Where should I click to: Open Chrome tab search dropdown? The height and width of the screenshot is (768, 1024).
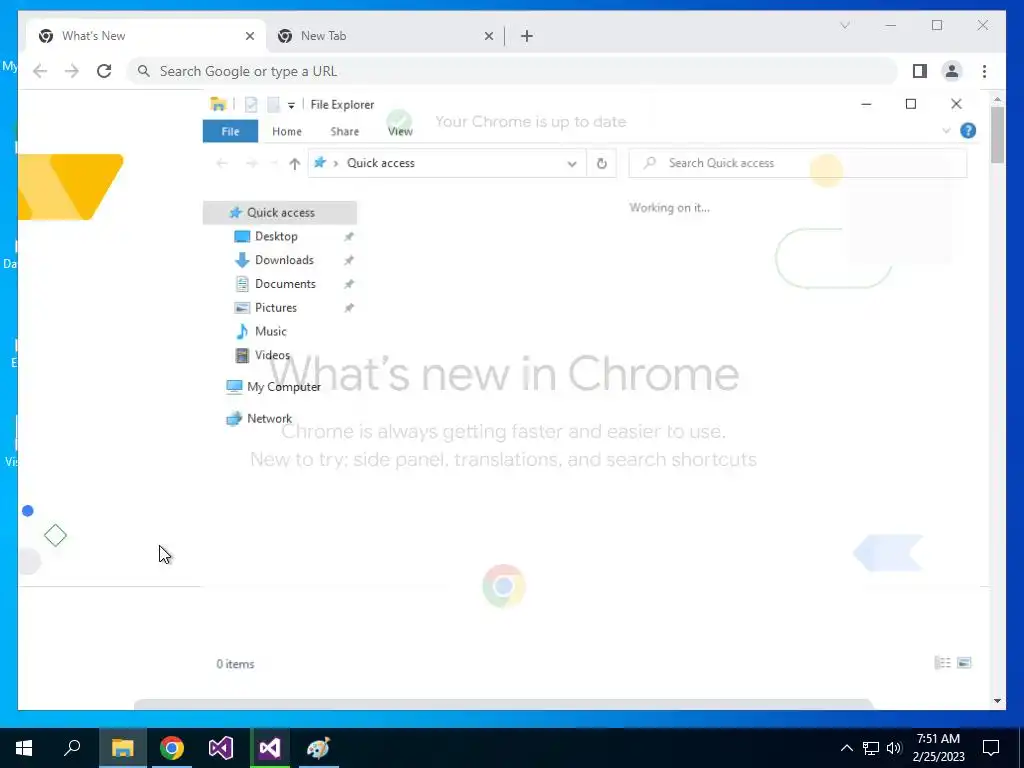(x=844, y=25)
